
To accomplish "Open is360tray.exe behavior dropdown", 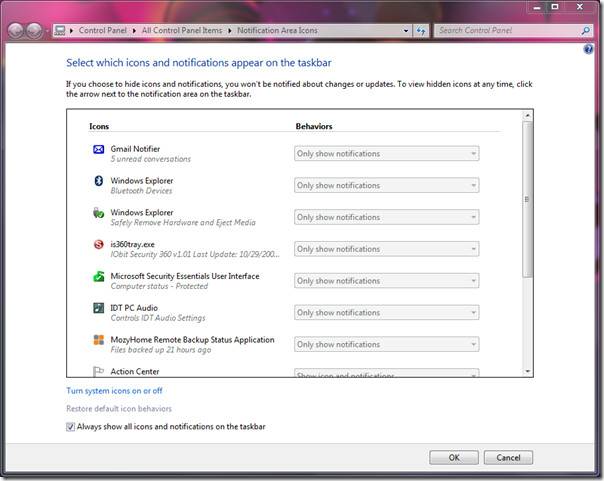I will (387, 249).
